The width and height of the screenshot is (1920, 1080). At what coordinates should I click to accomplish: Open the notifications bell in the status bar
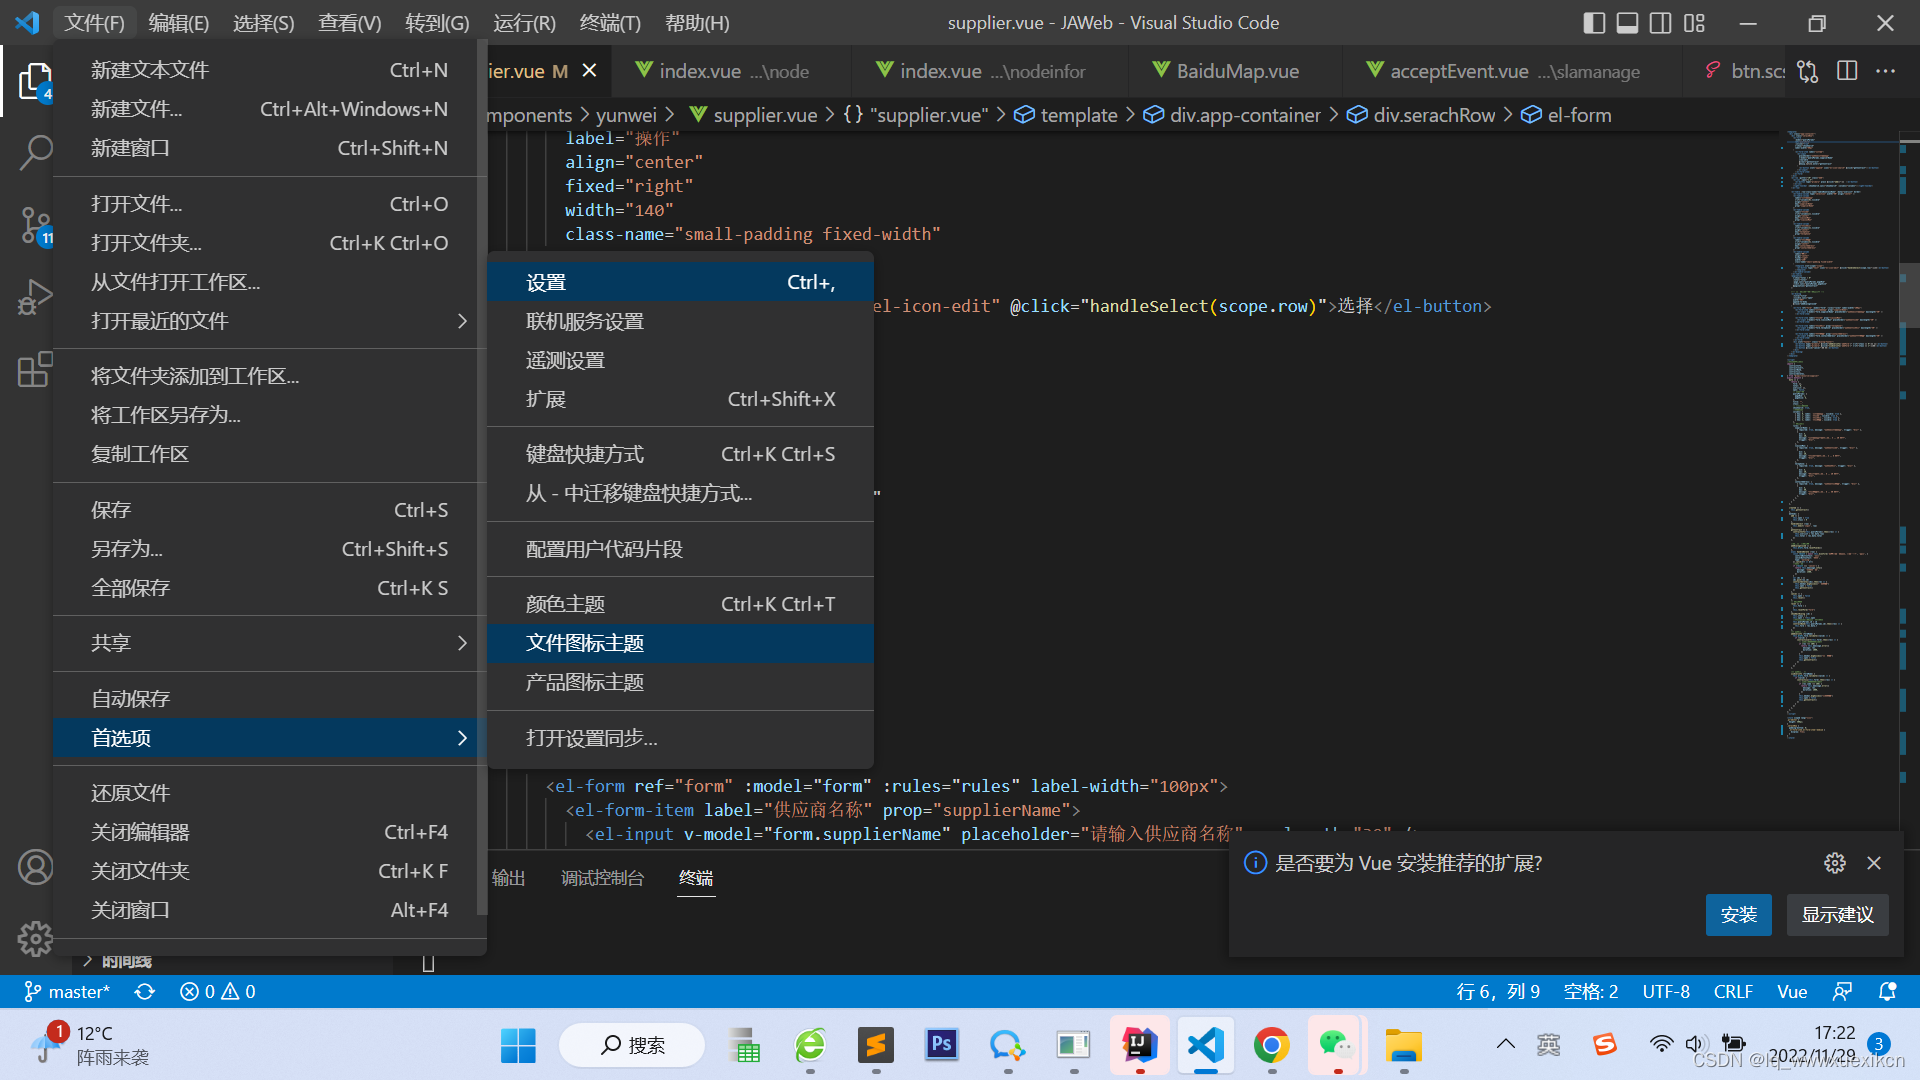coord(1886,991)
